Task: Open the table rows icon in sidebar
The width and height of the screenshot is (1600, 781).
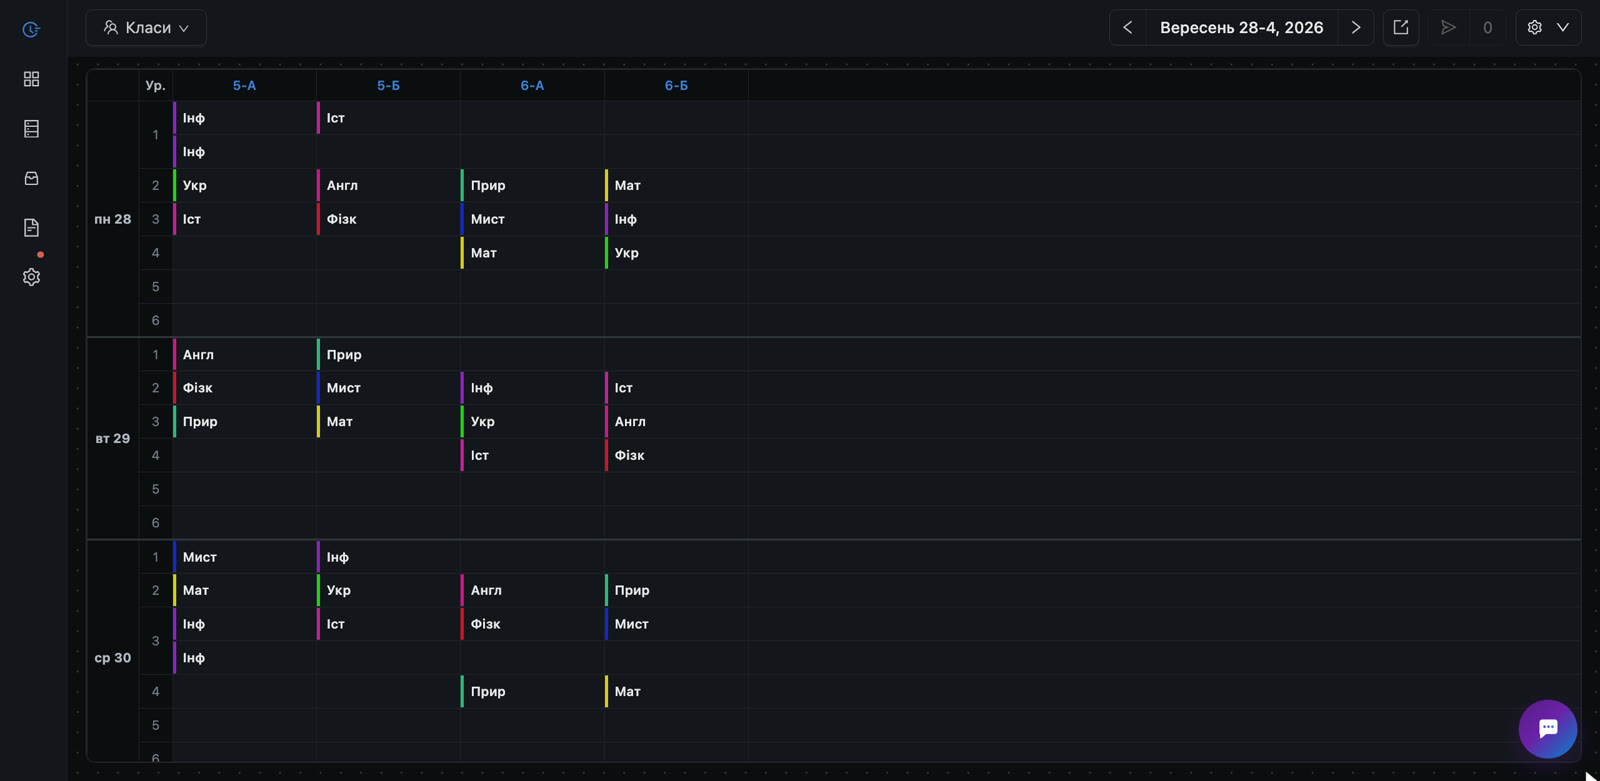Action: pos(31,129)
